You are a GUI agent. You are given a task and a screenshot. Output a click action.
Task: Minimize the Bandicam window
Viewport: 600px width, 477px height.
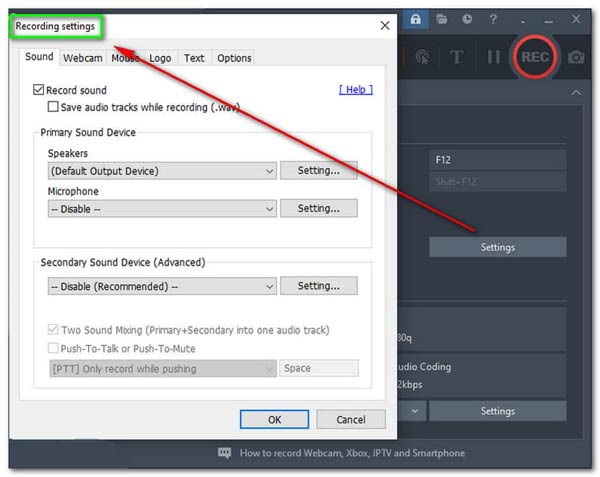[549, 20]
